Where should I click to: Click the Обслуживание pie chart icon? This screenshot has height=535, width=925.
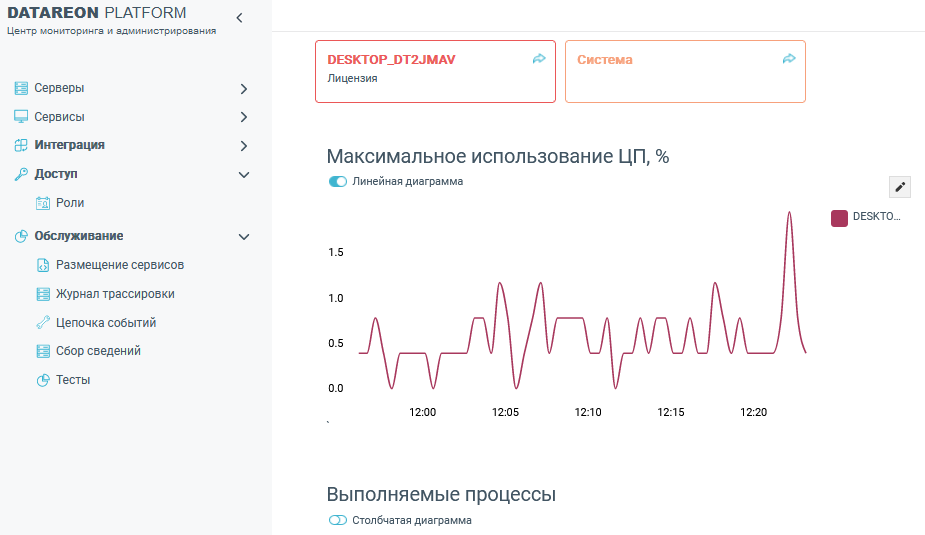[x=21, y=237]
